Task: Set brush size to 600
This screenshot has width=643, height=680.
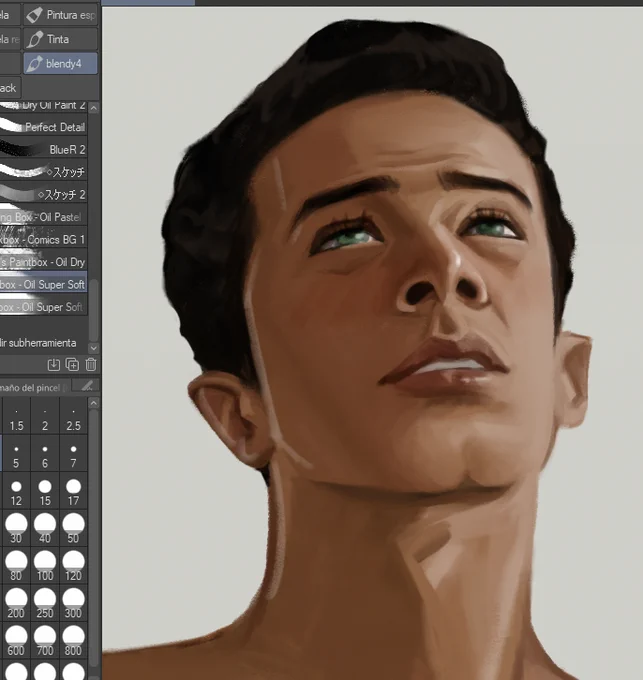Action: pos(16,640)
